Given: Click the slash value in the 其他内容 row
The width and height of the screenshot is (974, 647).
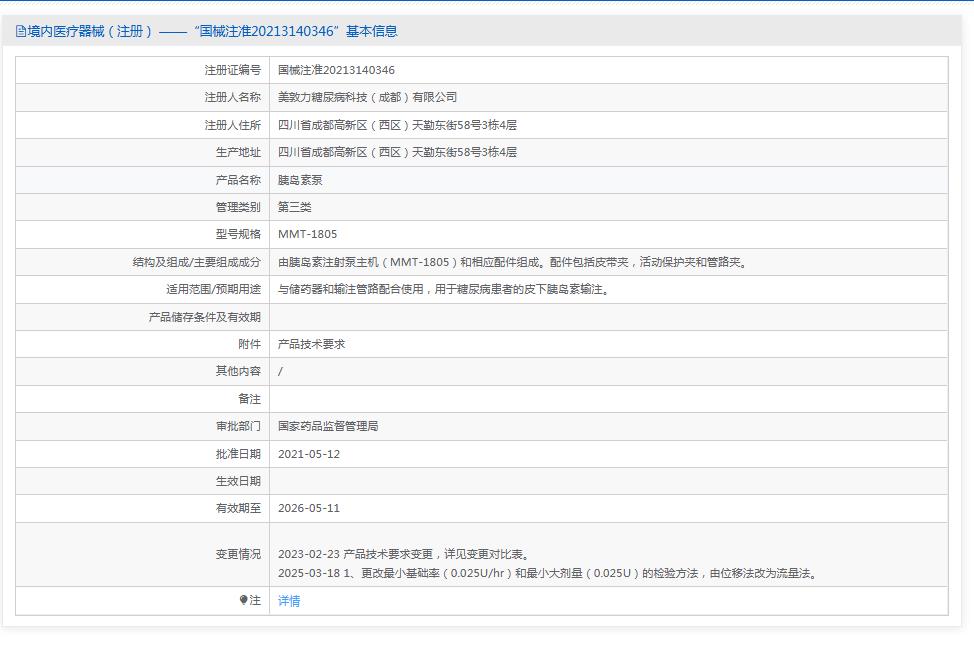Looking at the screenshot, I should click(x=280, y=371).
